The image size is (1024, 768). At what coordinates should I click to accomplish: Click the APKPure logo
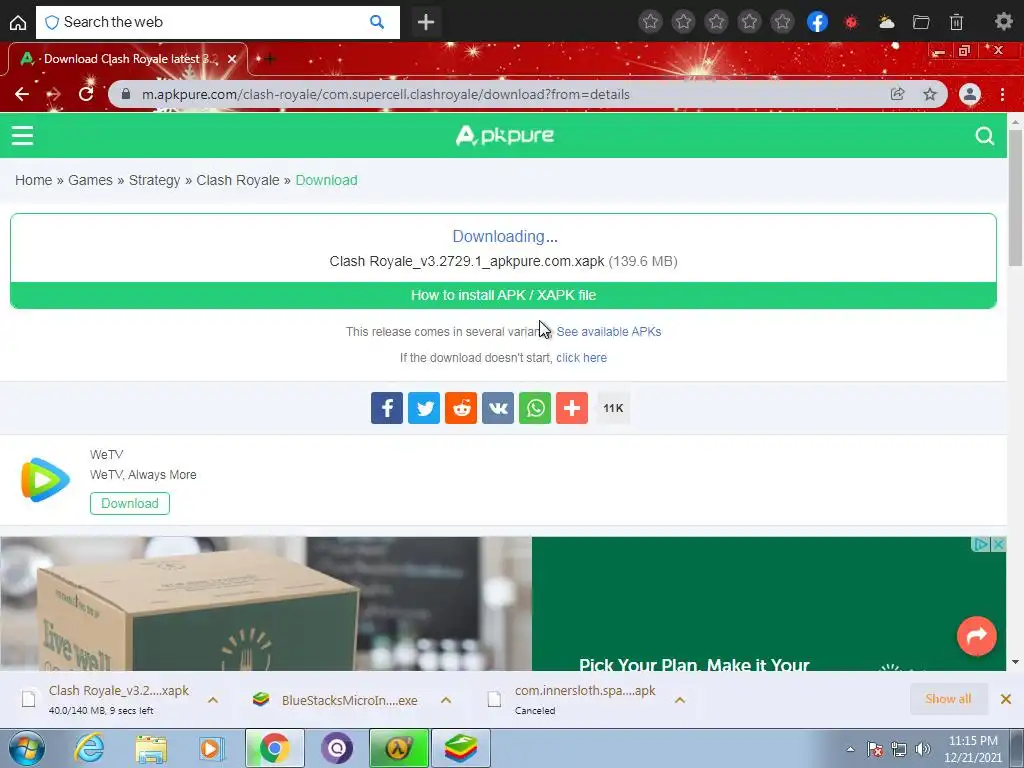[504, 135]
